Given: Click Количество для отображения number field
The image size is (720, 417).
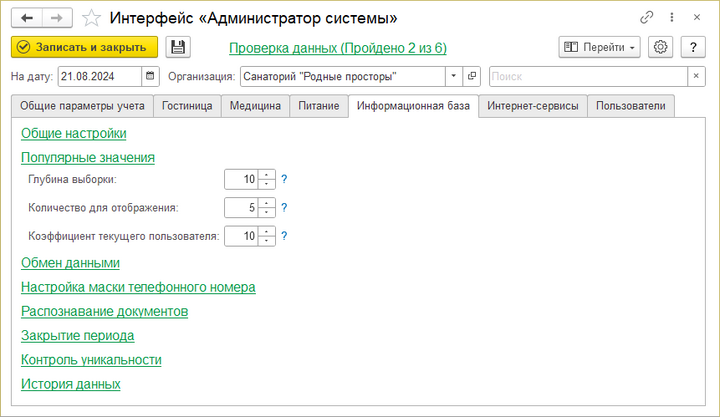Looking at the screenshot, I should (242, 208).
